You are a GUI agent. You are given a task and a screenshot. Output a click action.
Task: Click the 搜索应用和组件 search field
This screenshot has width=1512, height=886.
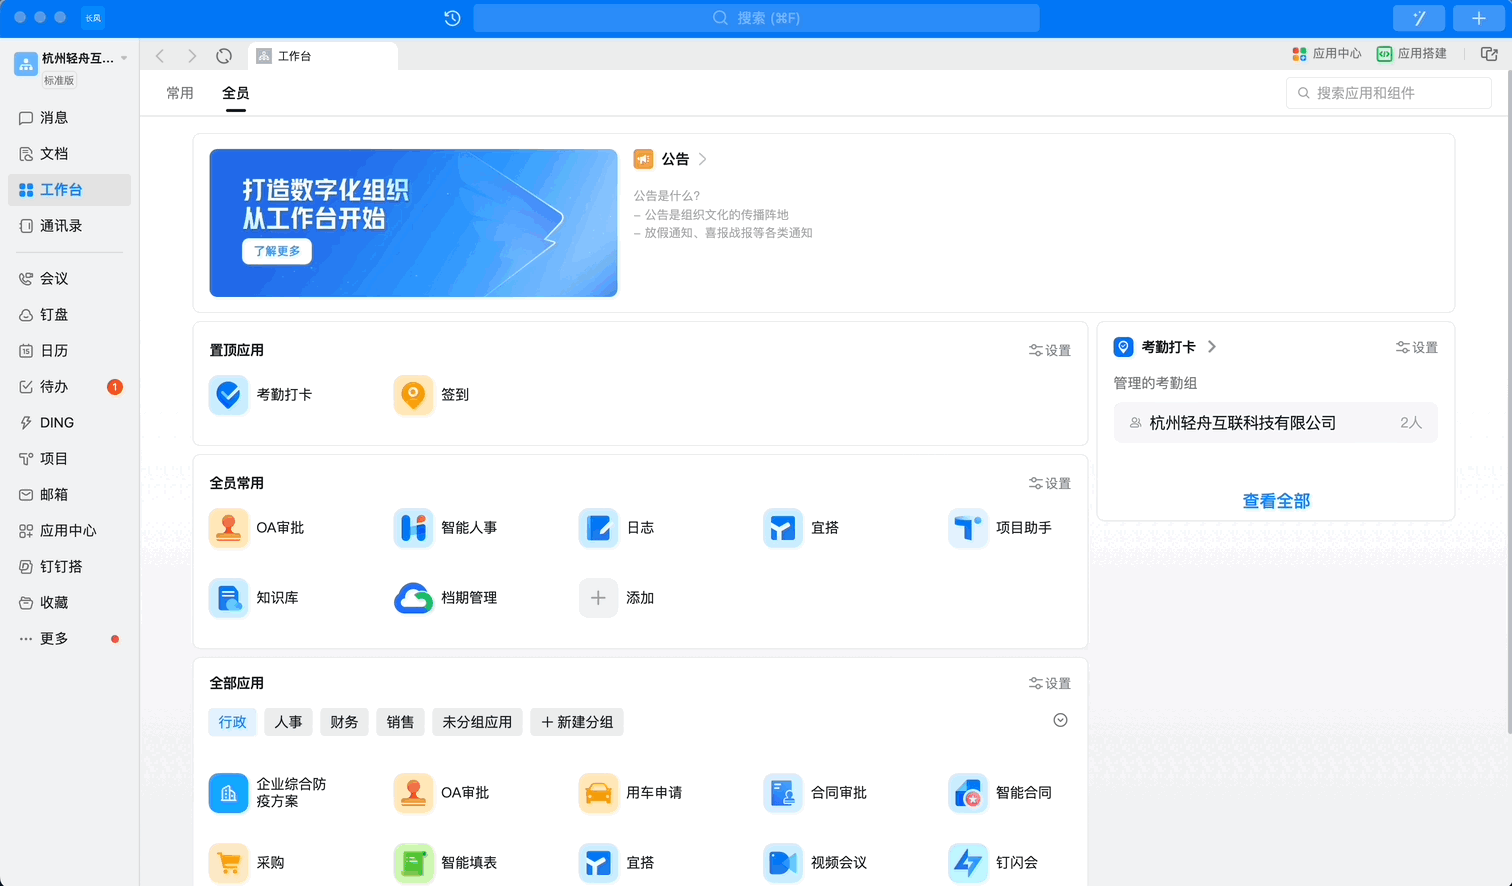point(1389,93)
